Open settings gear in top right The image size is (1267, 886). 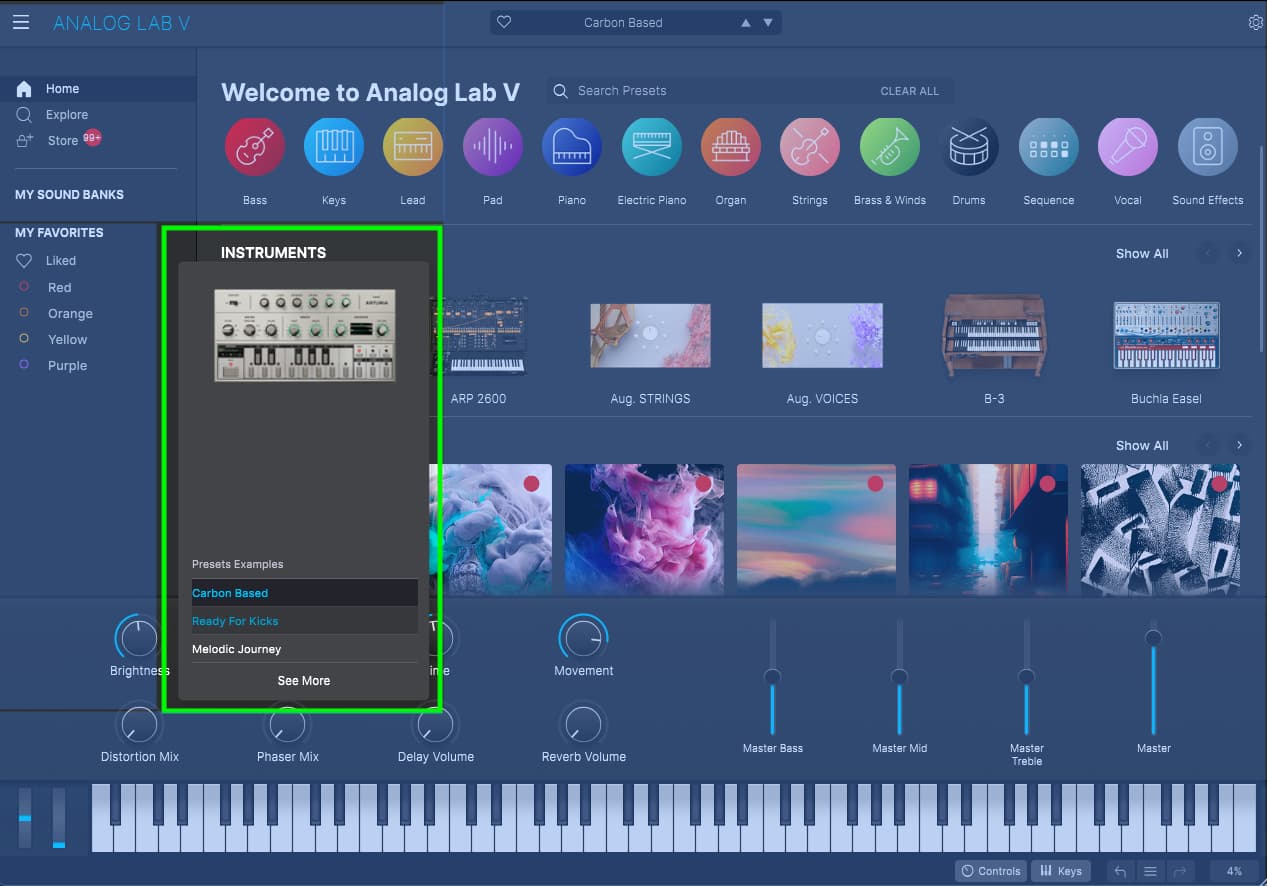[1256, 22]
